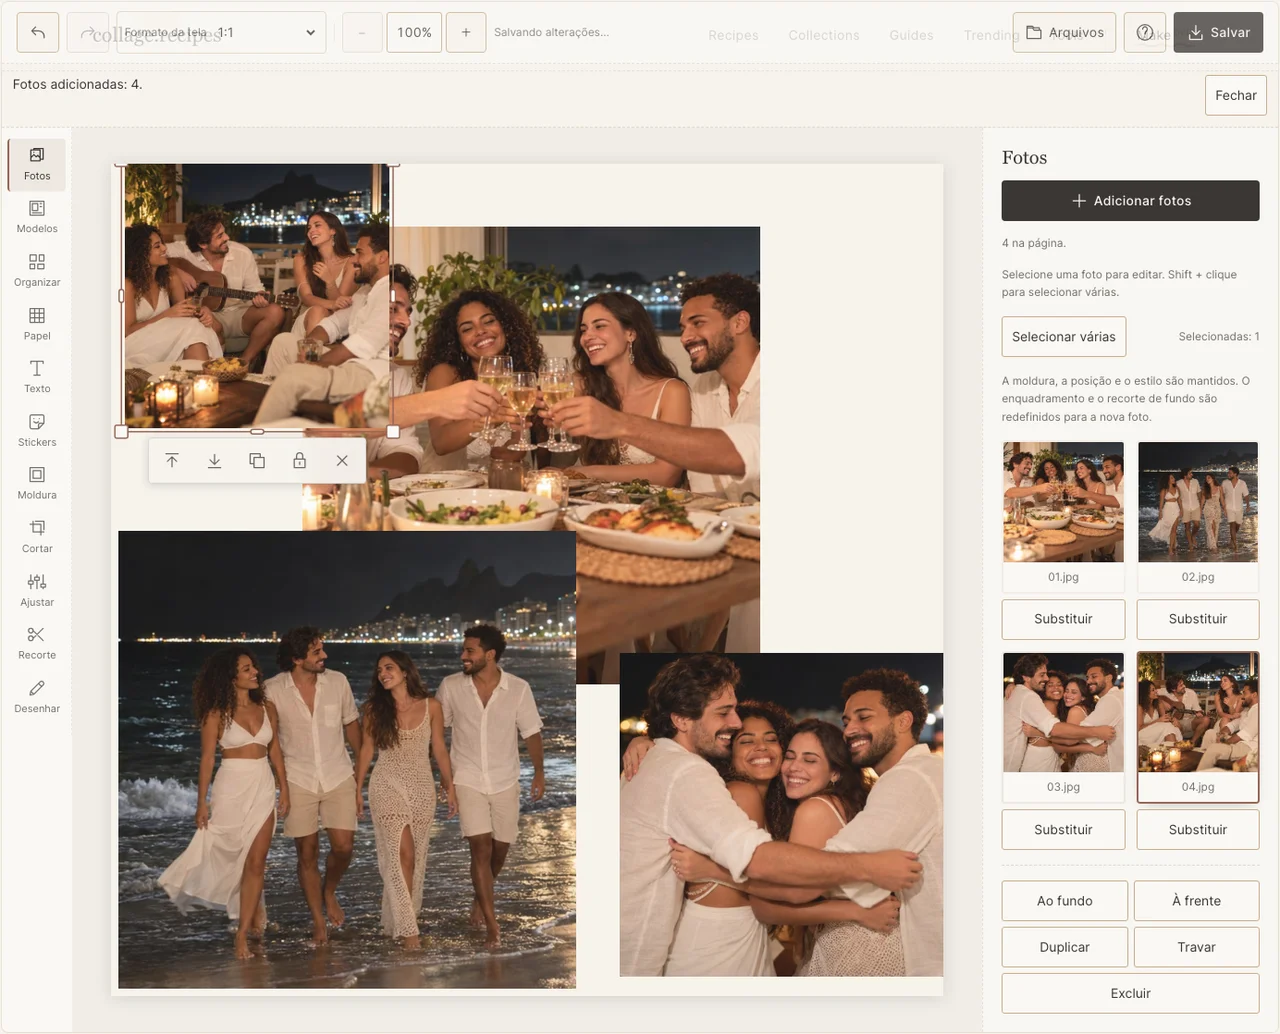Pick the Desenhar drawing tool
Viewport: 1280px width, 1034px height.
[37, 697]
